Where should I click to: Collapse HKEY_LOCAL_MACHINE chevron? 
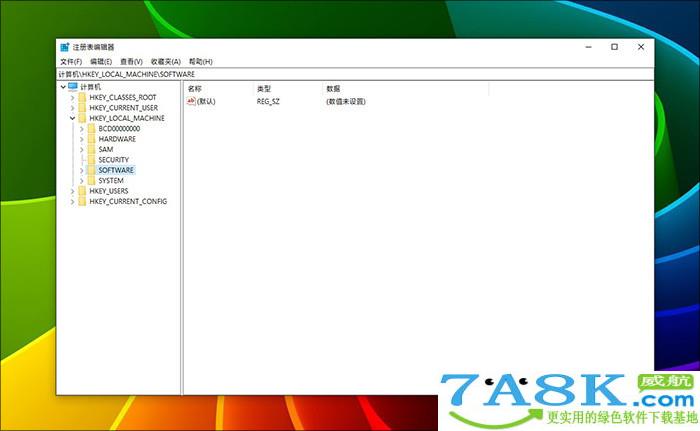pos(72,118)
